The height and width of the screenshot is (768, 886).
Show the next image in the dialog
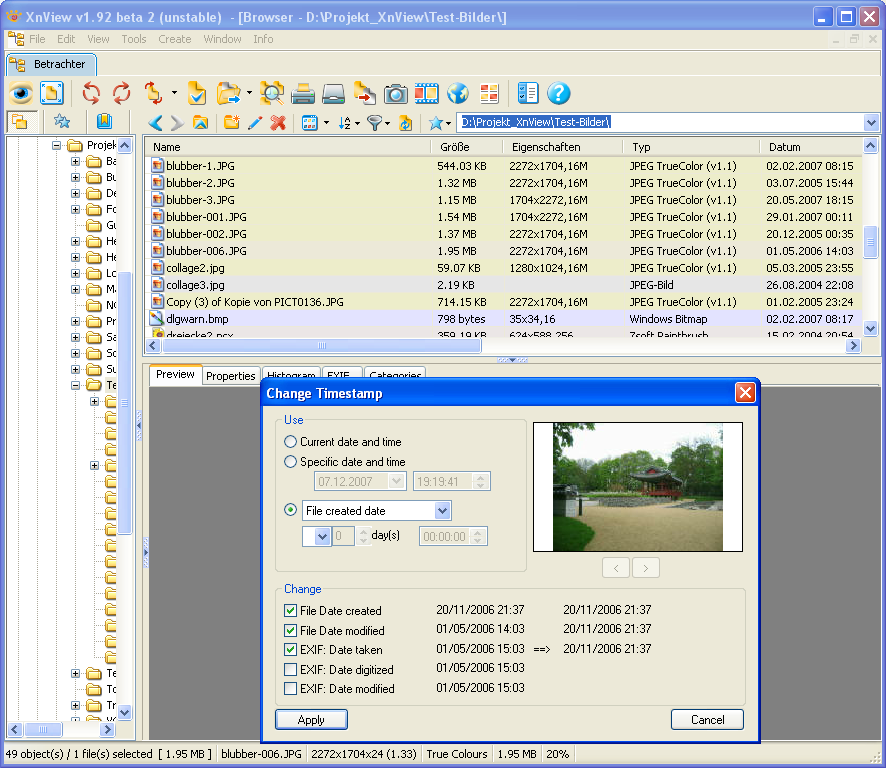(x=646, y=568)
